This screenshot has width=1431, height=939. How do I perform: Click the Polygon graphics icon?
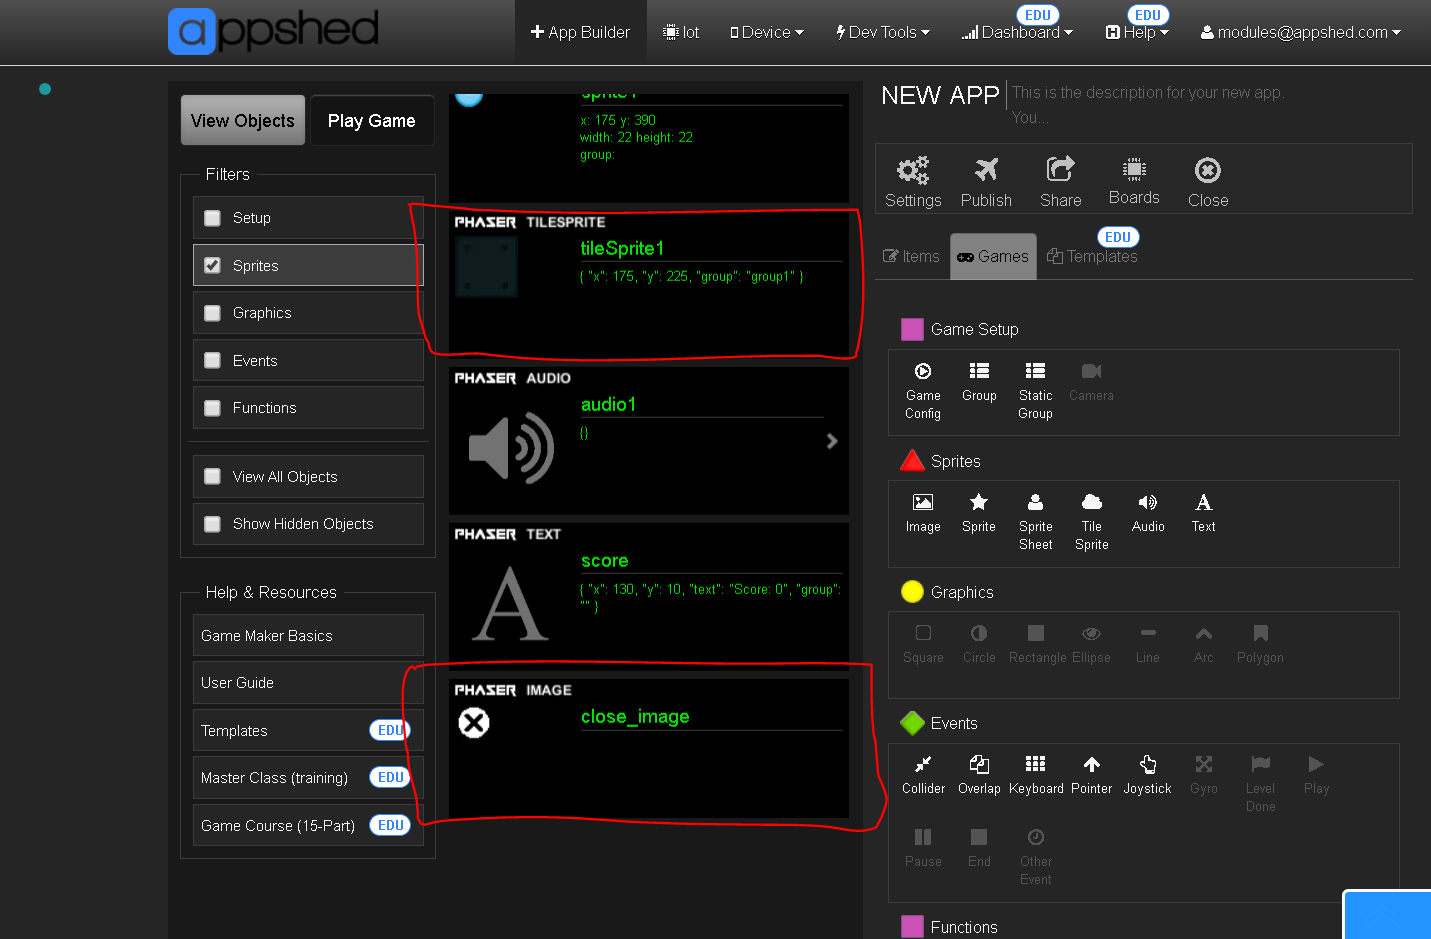(1260, 633)
